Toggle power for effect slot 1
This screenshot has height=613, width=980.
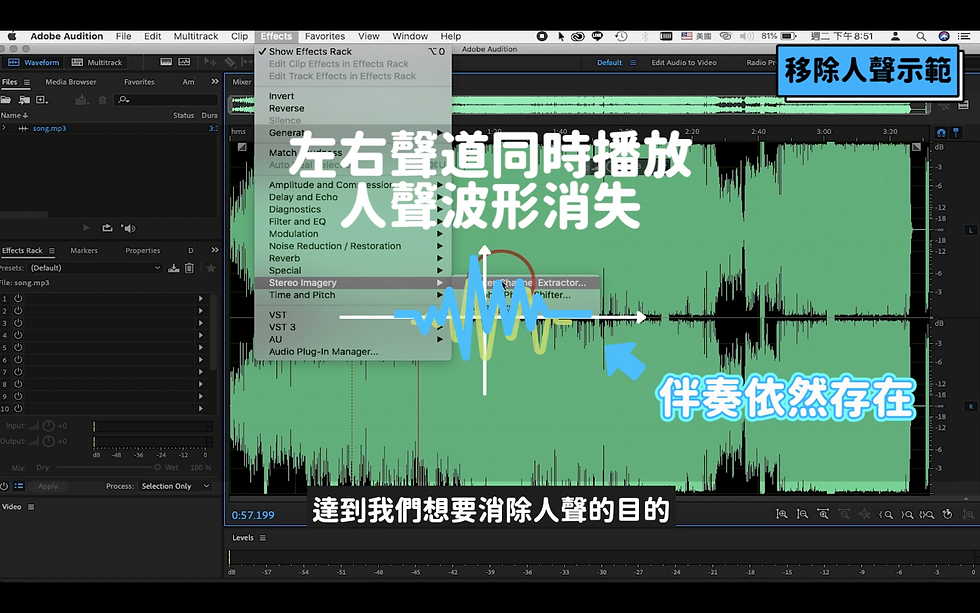[x=18, y=299]
